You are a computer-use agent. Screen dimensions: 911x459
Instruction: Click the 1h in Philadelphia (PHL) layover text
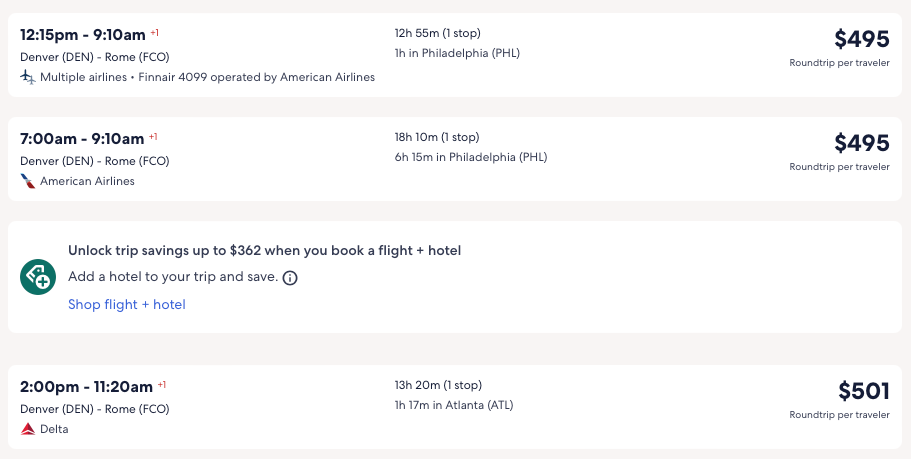click(457, 53)
